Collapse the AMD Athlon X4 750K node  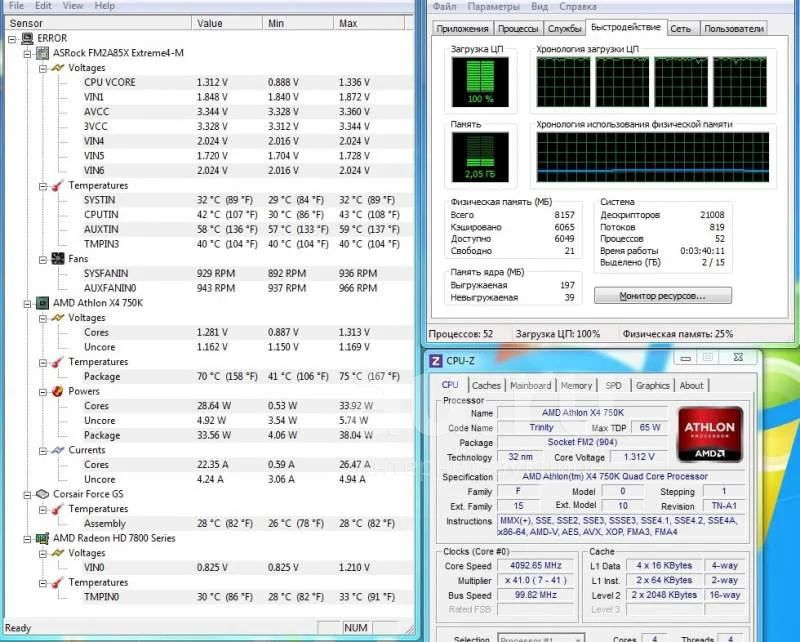tap(28, 304)
